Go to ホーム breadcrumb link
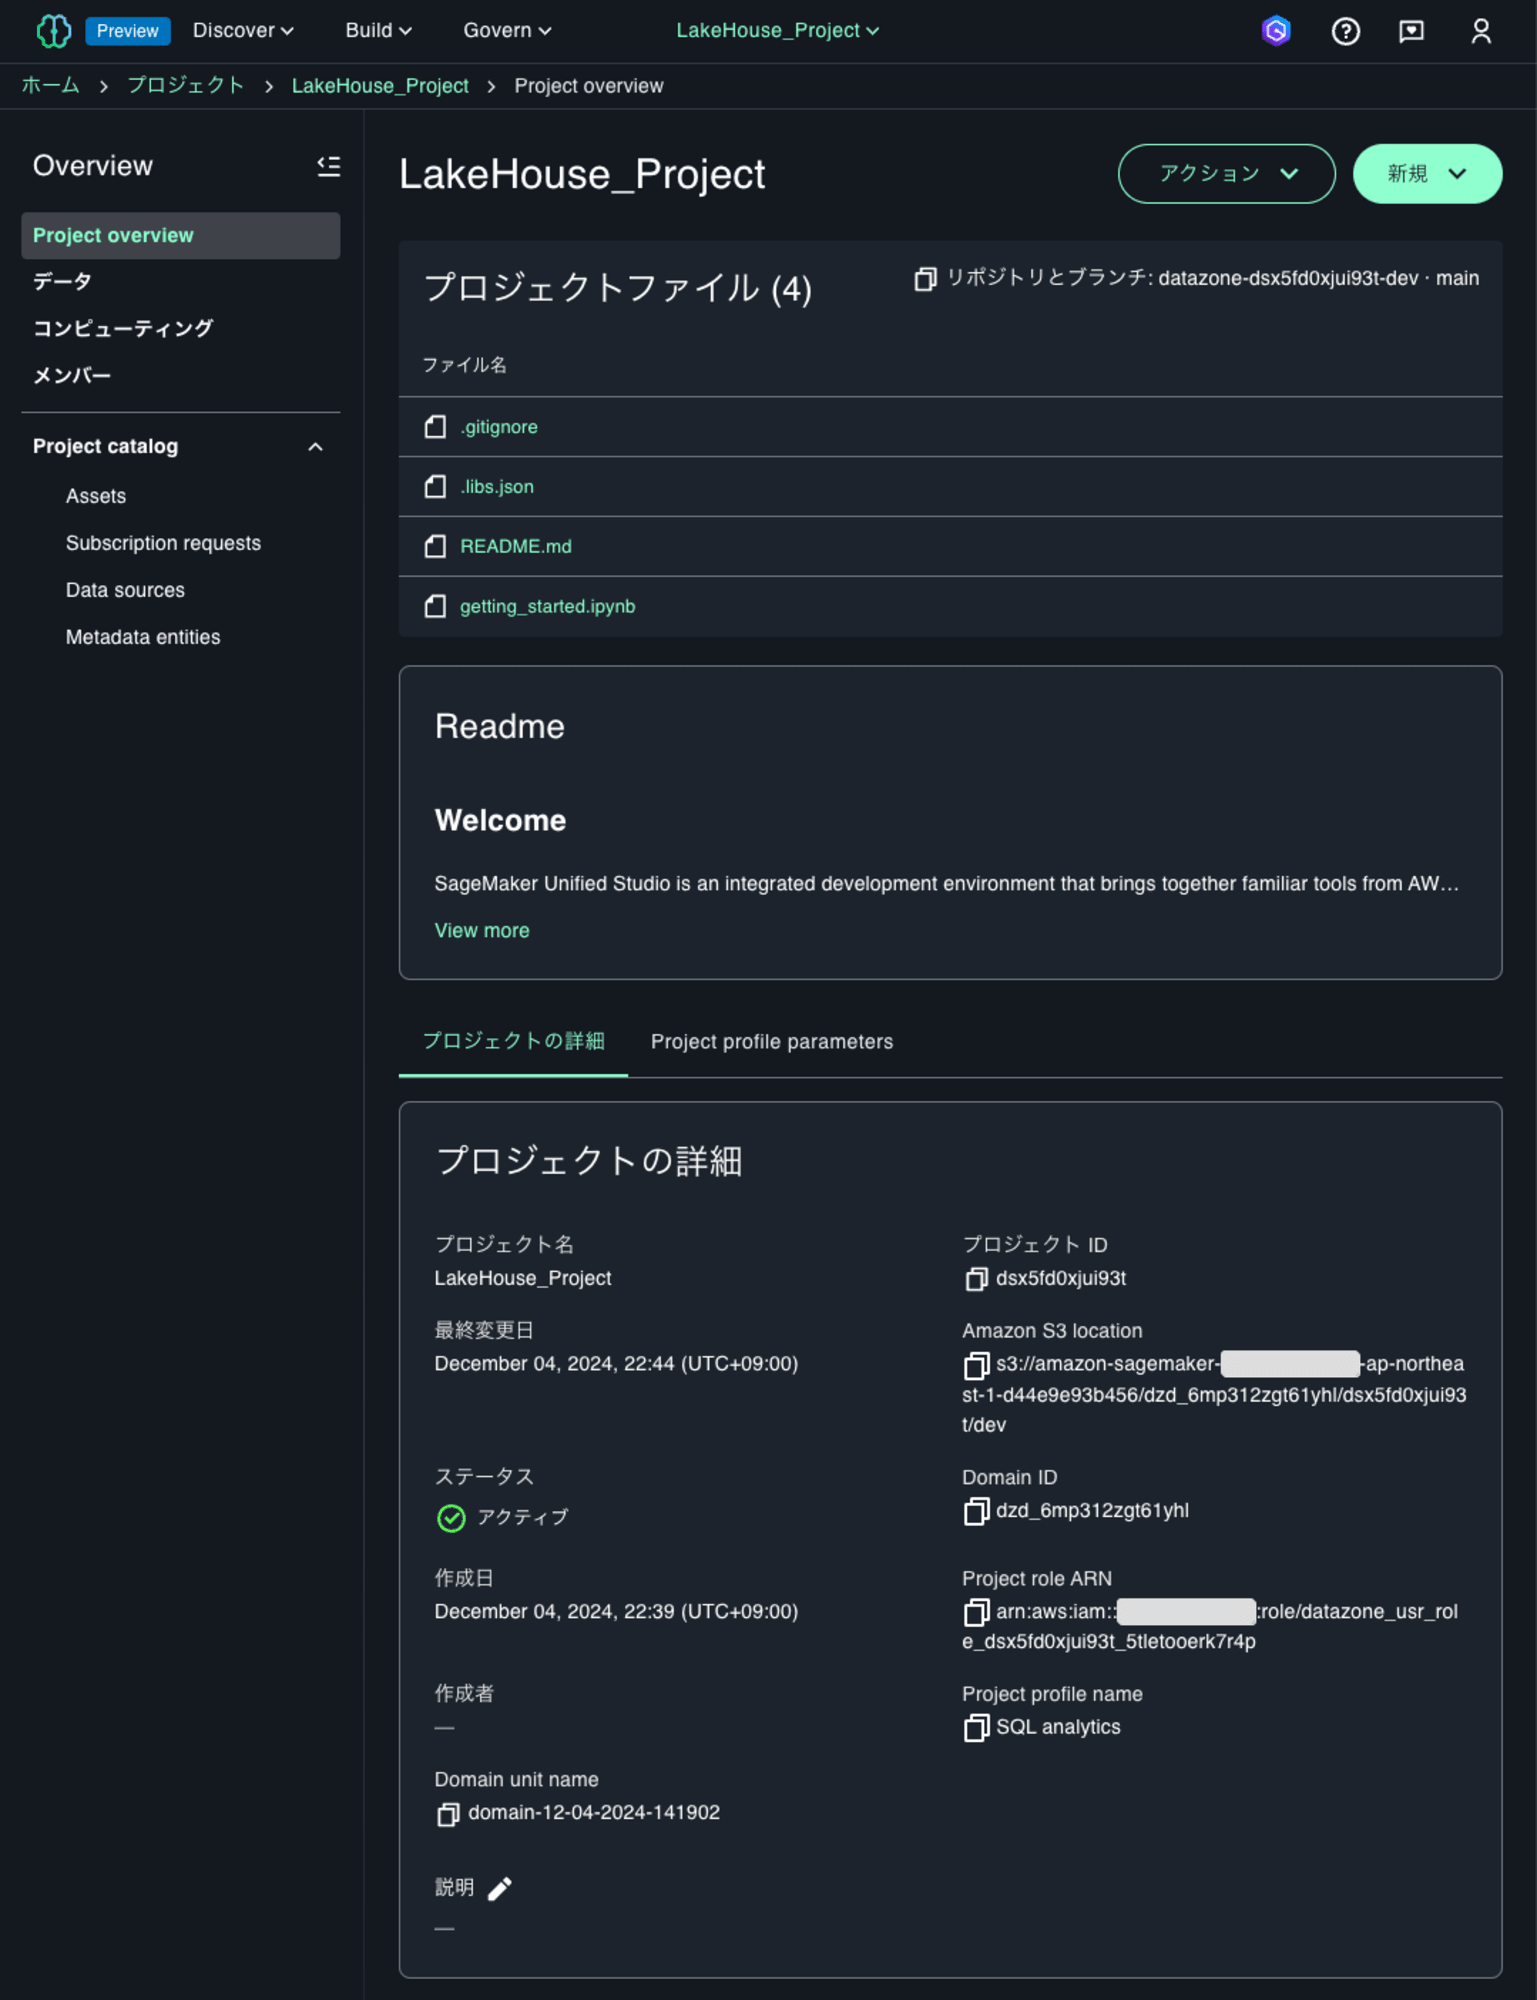The height and width of the screenshot is (2000, 1537). pyautogui.click(x=51, y=86)
